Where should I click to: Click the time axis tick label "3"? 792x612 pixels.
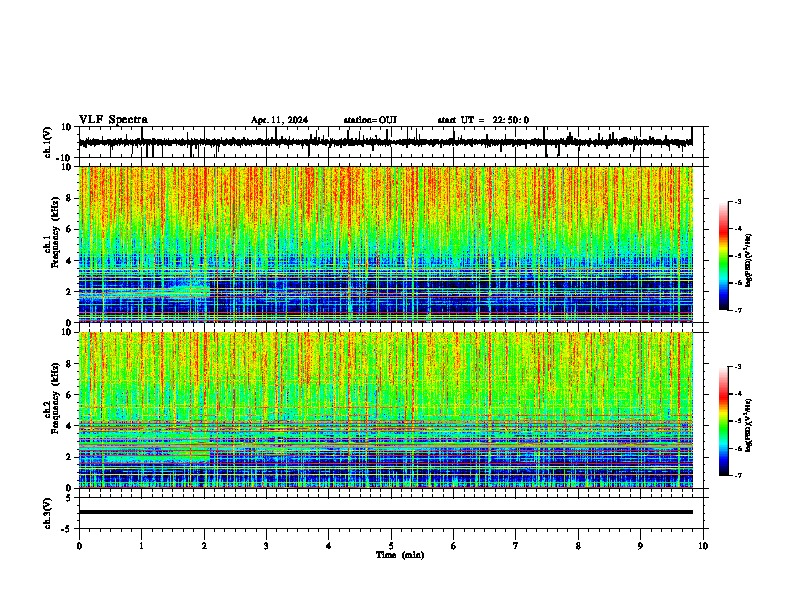coord(266,546)
